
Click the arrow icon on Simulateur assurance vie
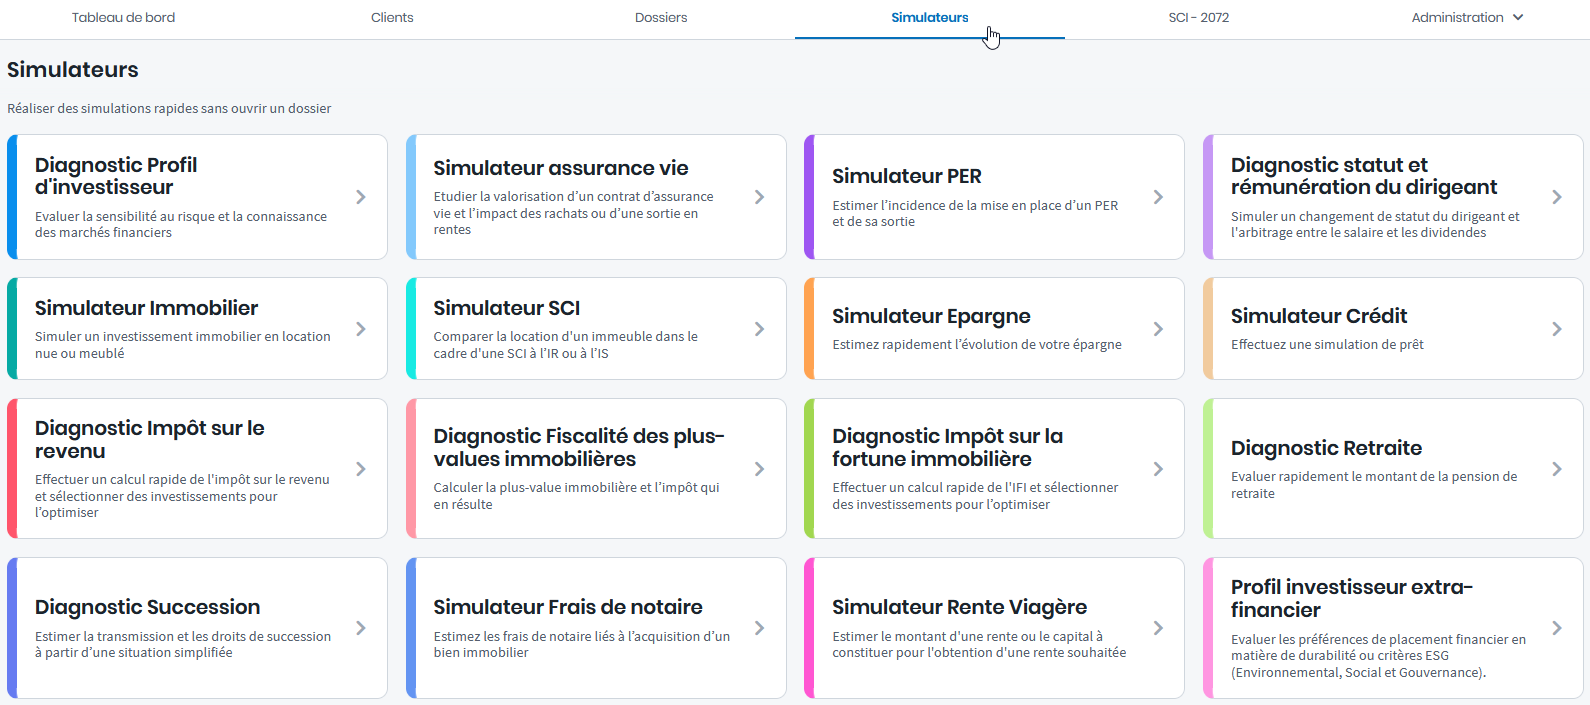pyautogui.click(x=760, y=197)
